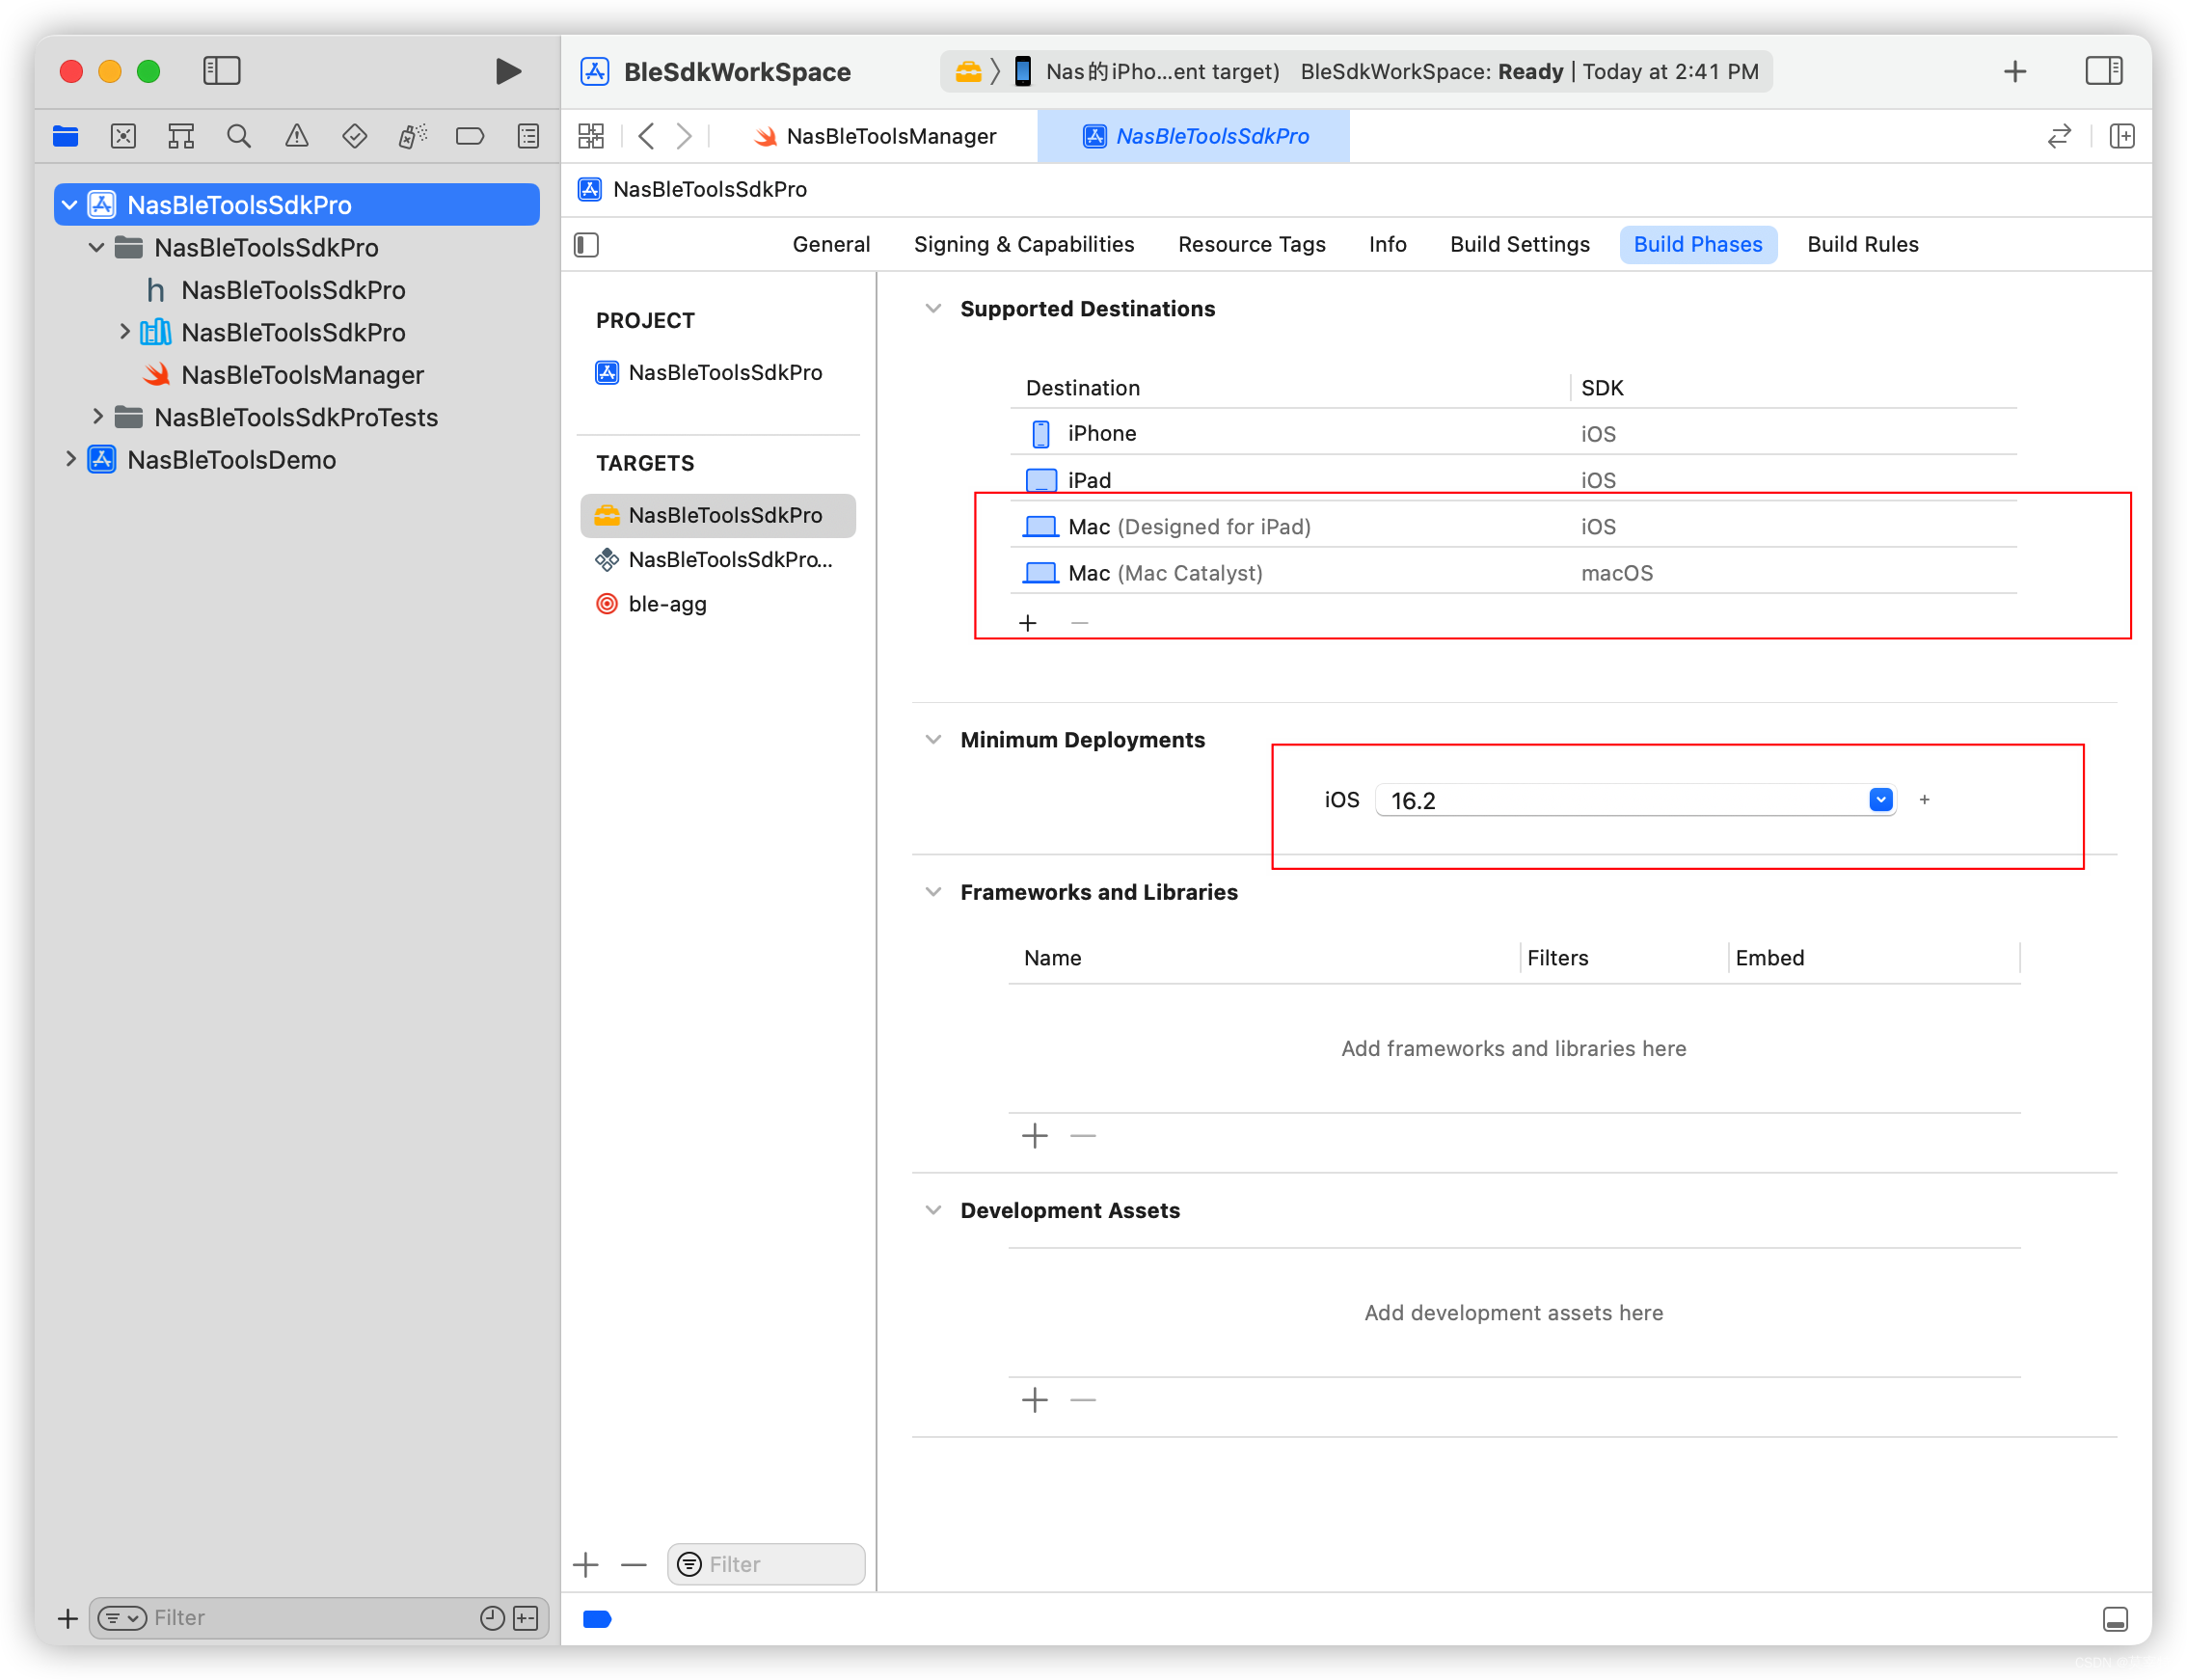Screen dimensions: 2187x1680
Task: Collapse the Supported Destinations section
Action: click(x=933, y=309)
